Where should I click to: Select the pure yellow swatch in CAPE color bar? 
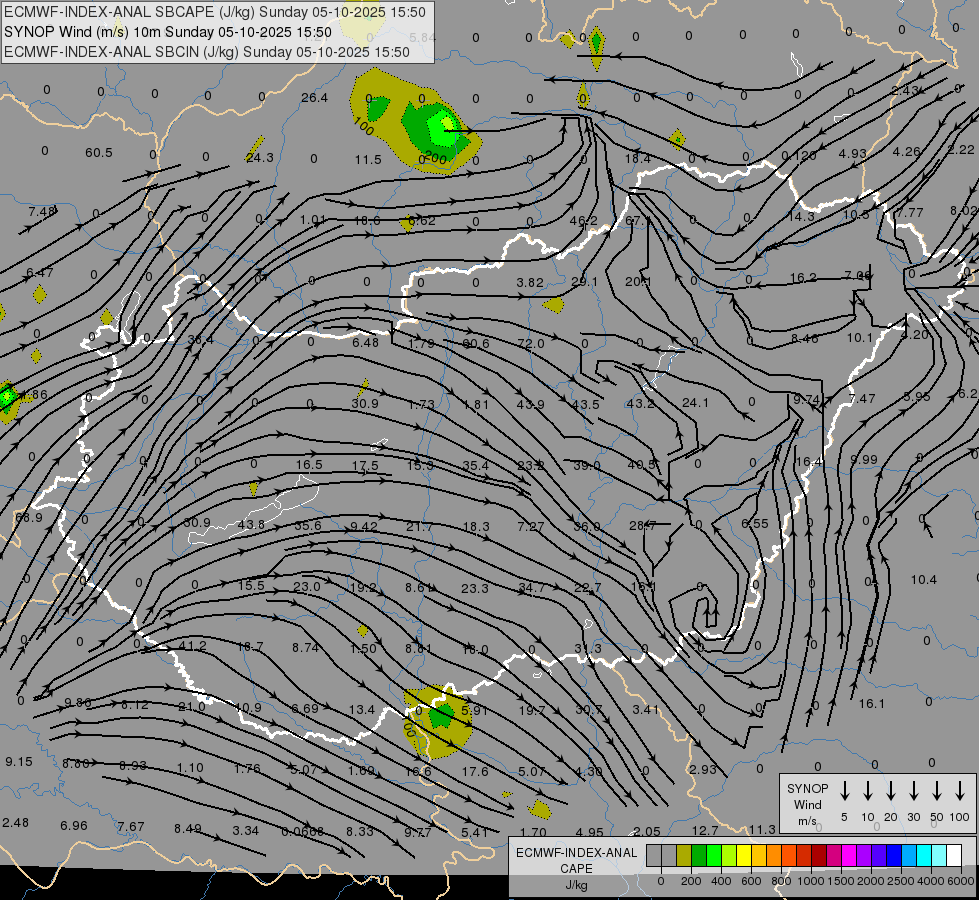click(x=744, y=856)
